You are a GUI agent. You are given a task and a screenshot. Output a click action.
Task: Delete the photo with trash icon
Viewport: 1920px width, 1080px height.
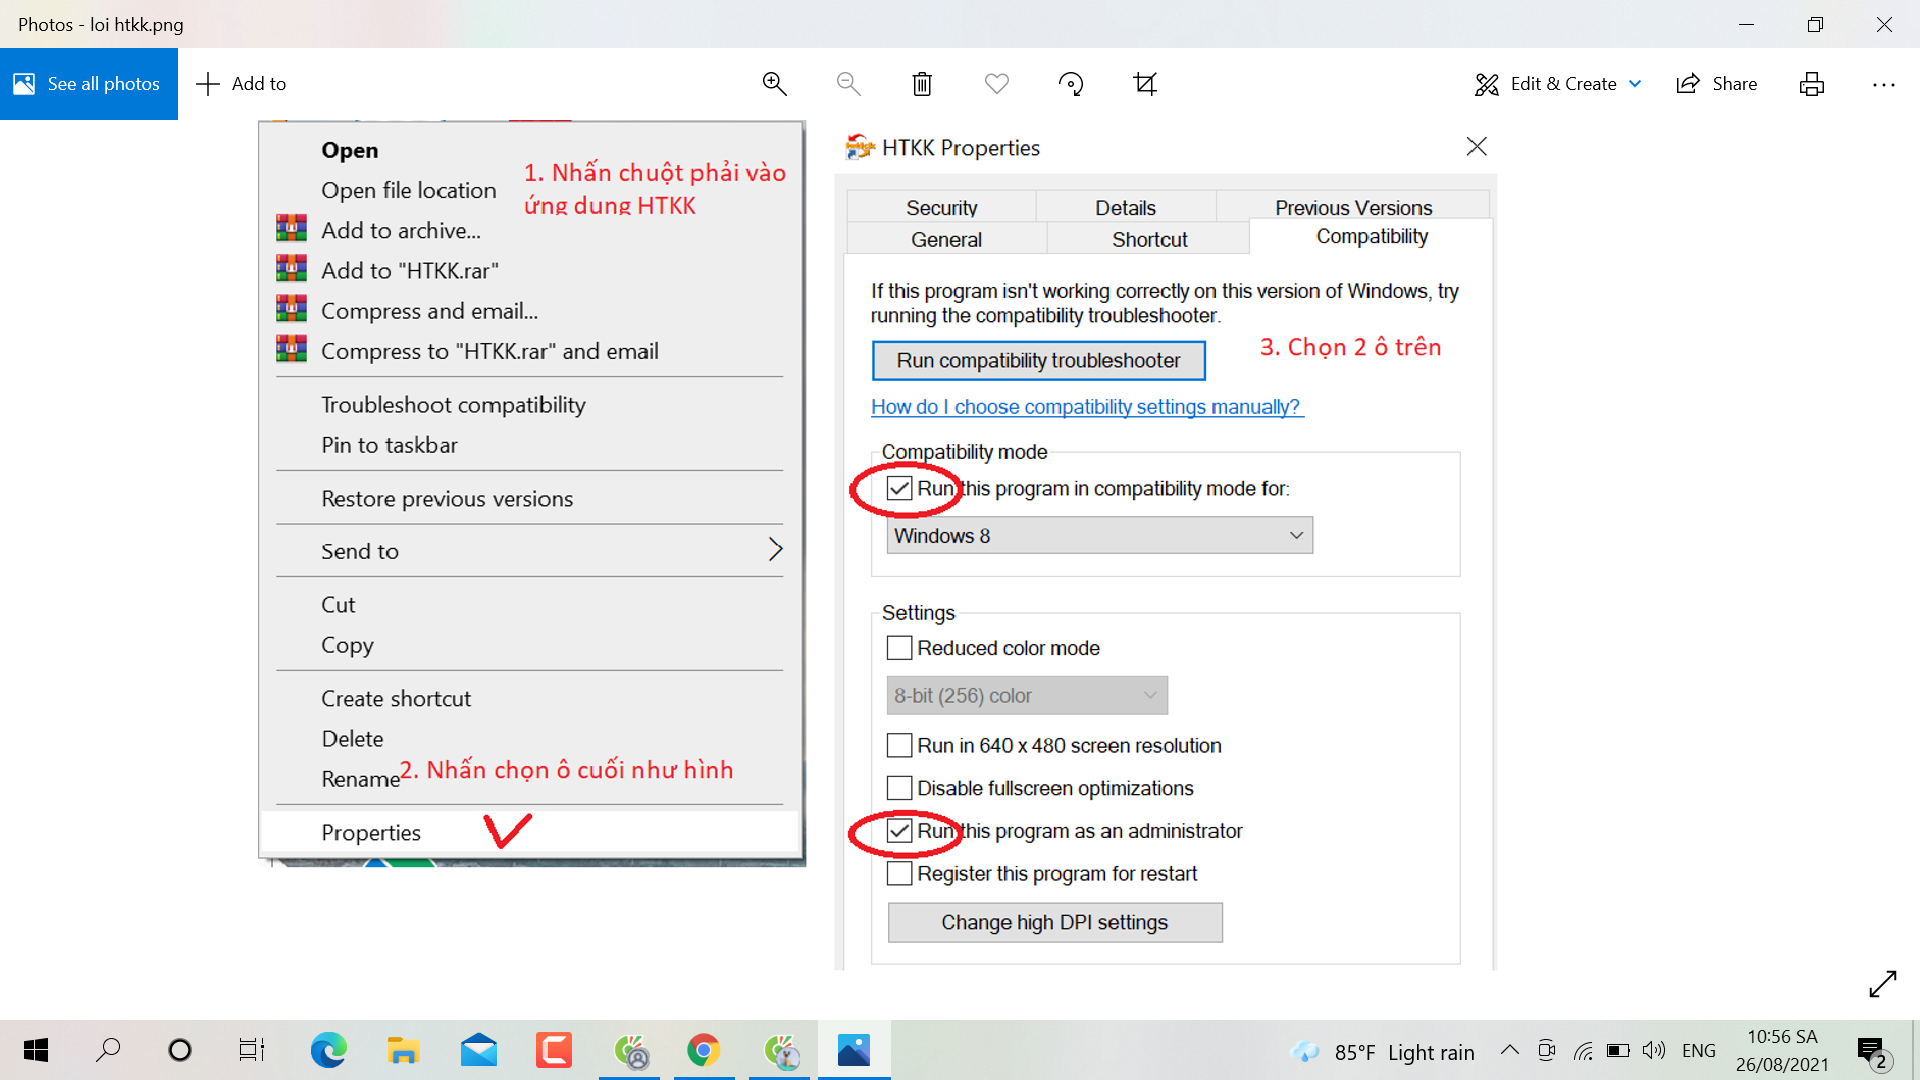coord(922,84)
